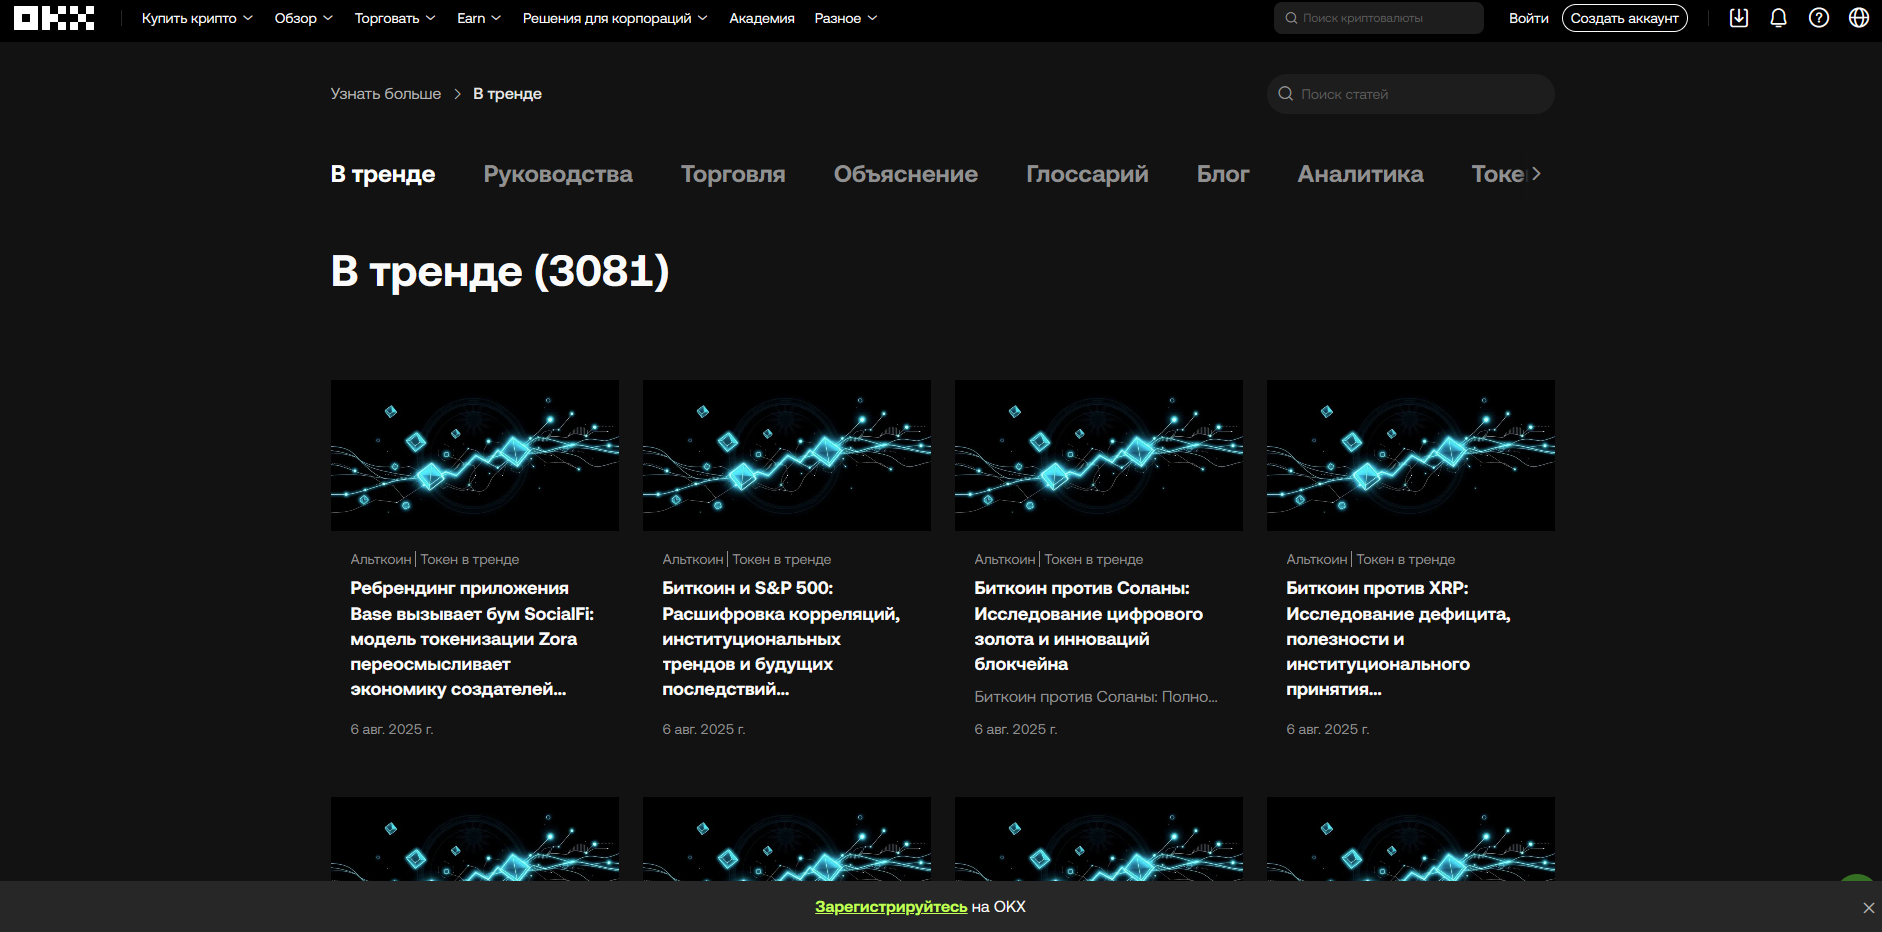The height and width of the screenshot is (932, 1882).
Task: Click the Войти login button
Action: (1528, 18)
